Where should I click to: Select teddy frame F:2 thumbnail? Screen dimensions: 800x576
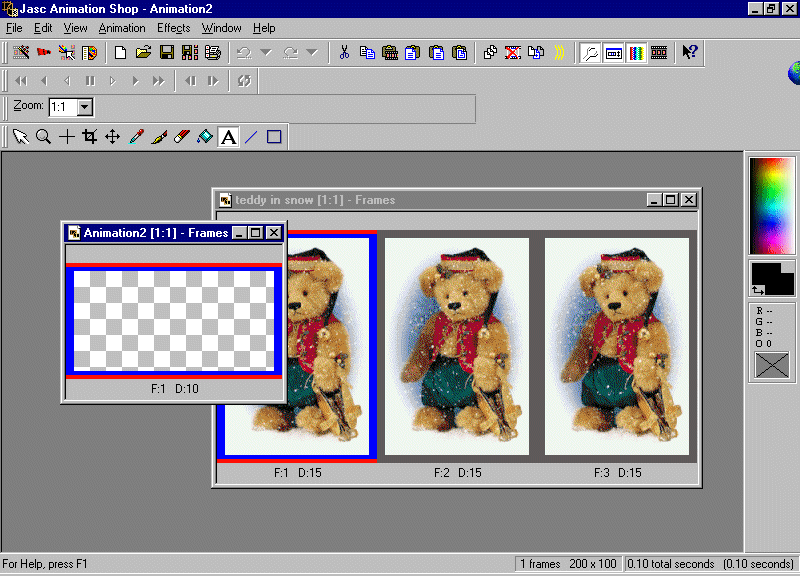click(x=457, y=347)
